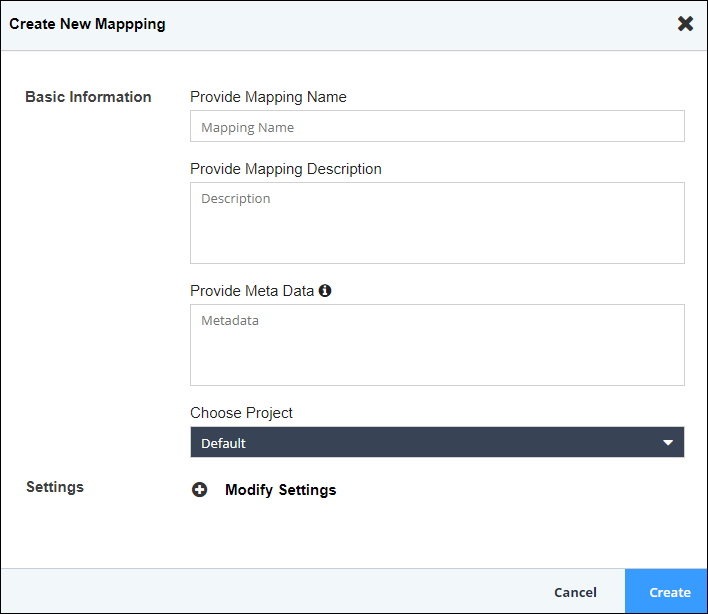
Task: Select the Settings section heading
Action: [55, 487]
